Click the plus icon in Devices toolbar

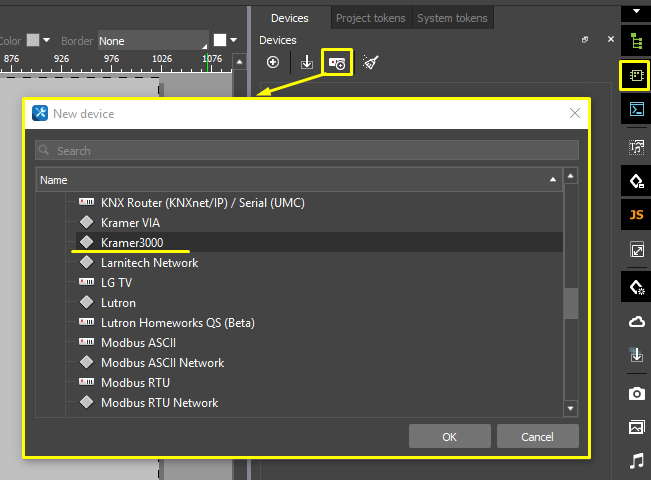273,63
